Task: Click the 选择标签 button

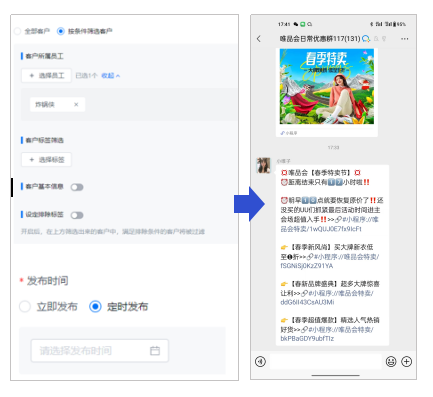Action: (46, 160)
